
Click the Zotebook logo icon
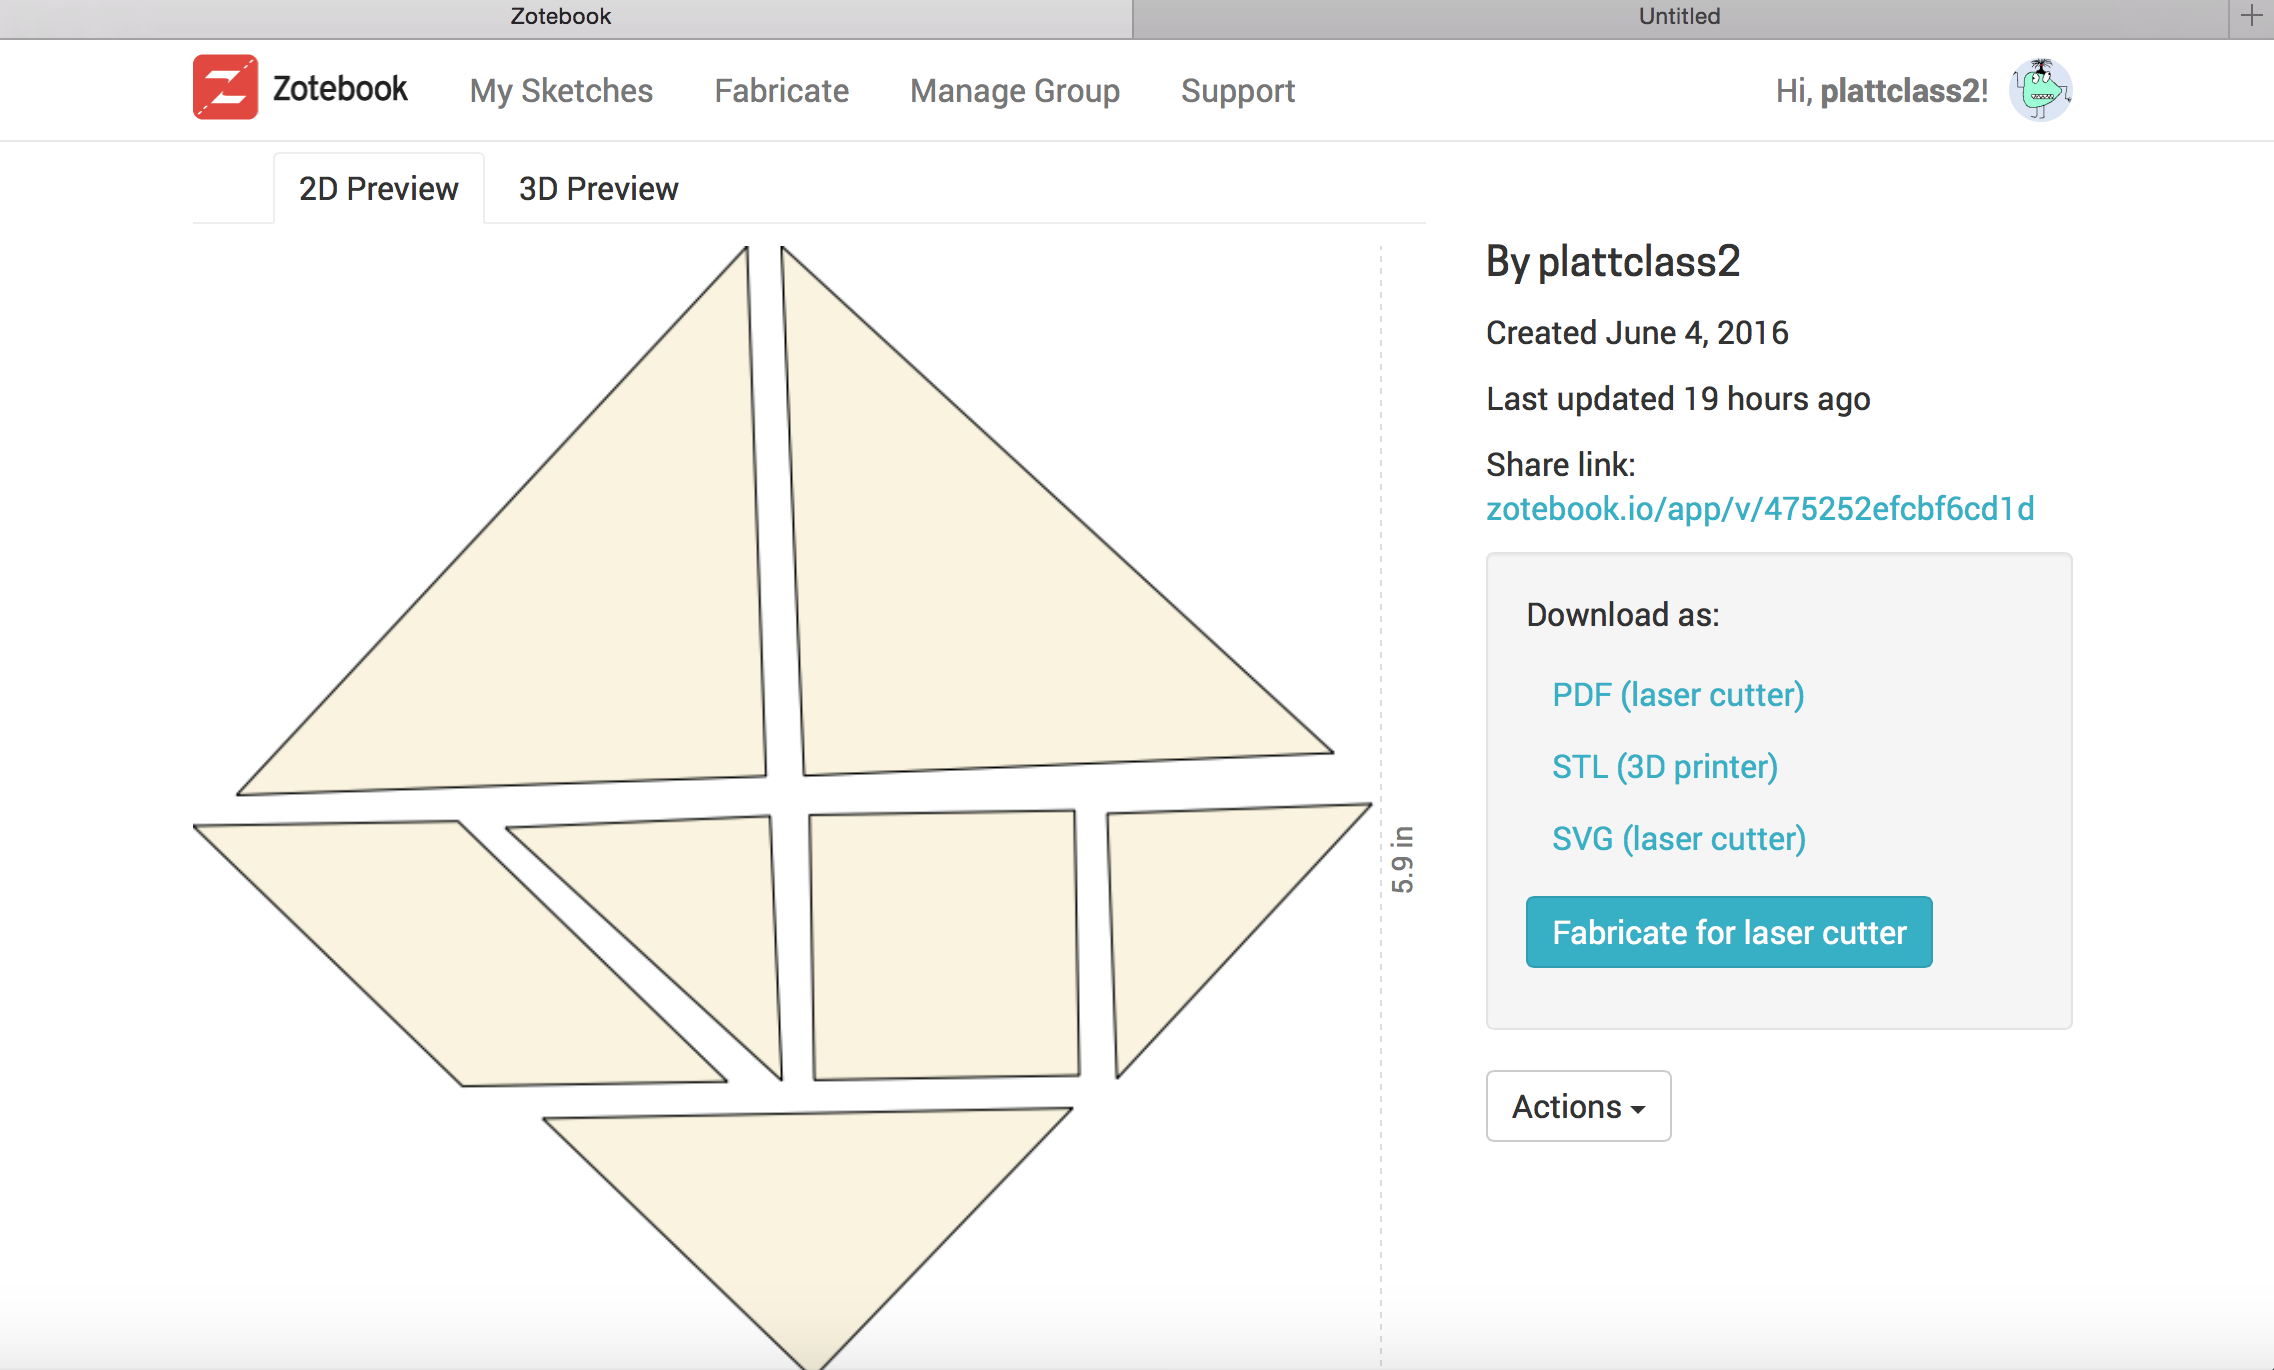click(x=227, y=91)
